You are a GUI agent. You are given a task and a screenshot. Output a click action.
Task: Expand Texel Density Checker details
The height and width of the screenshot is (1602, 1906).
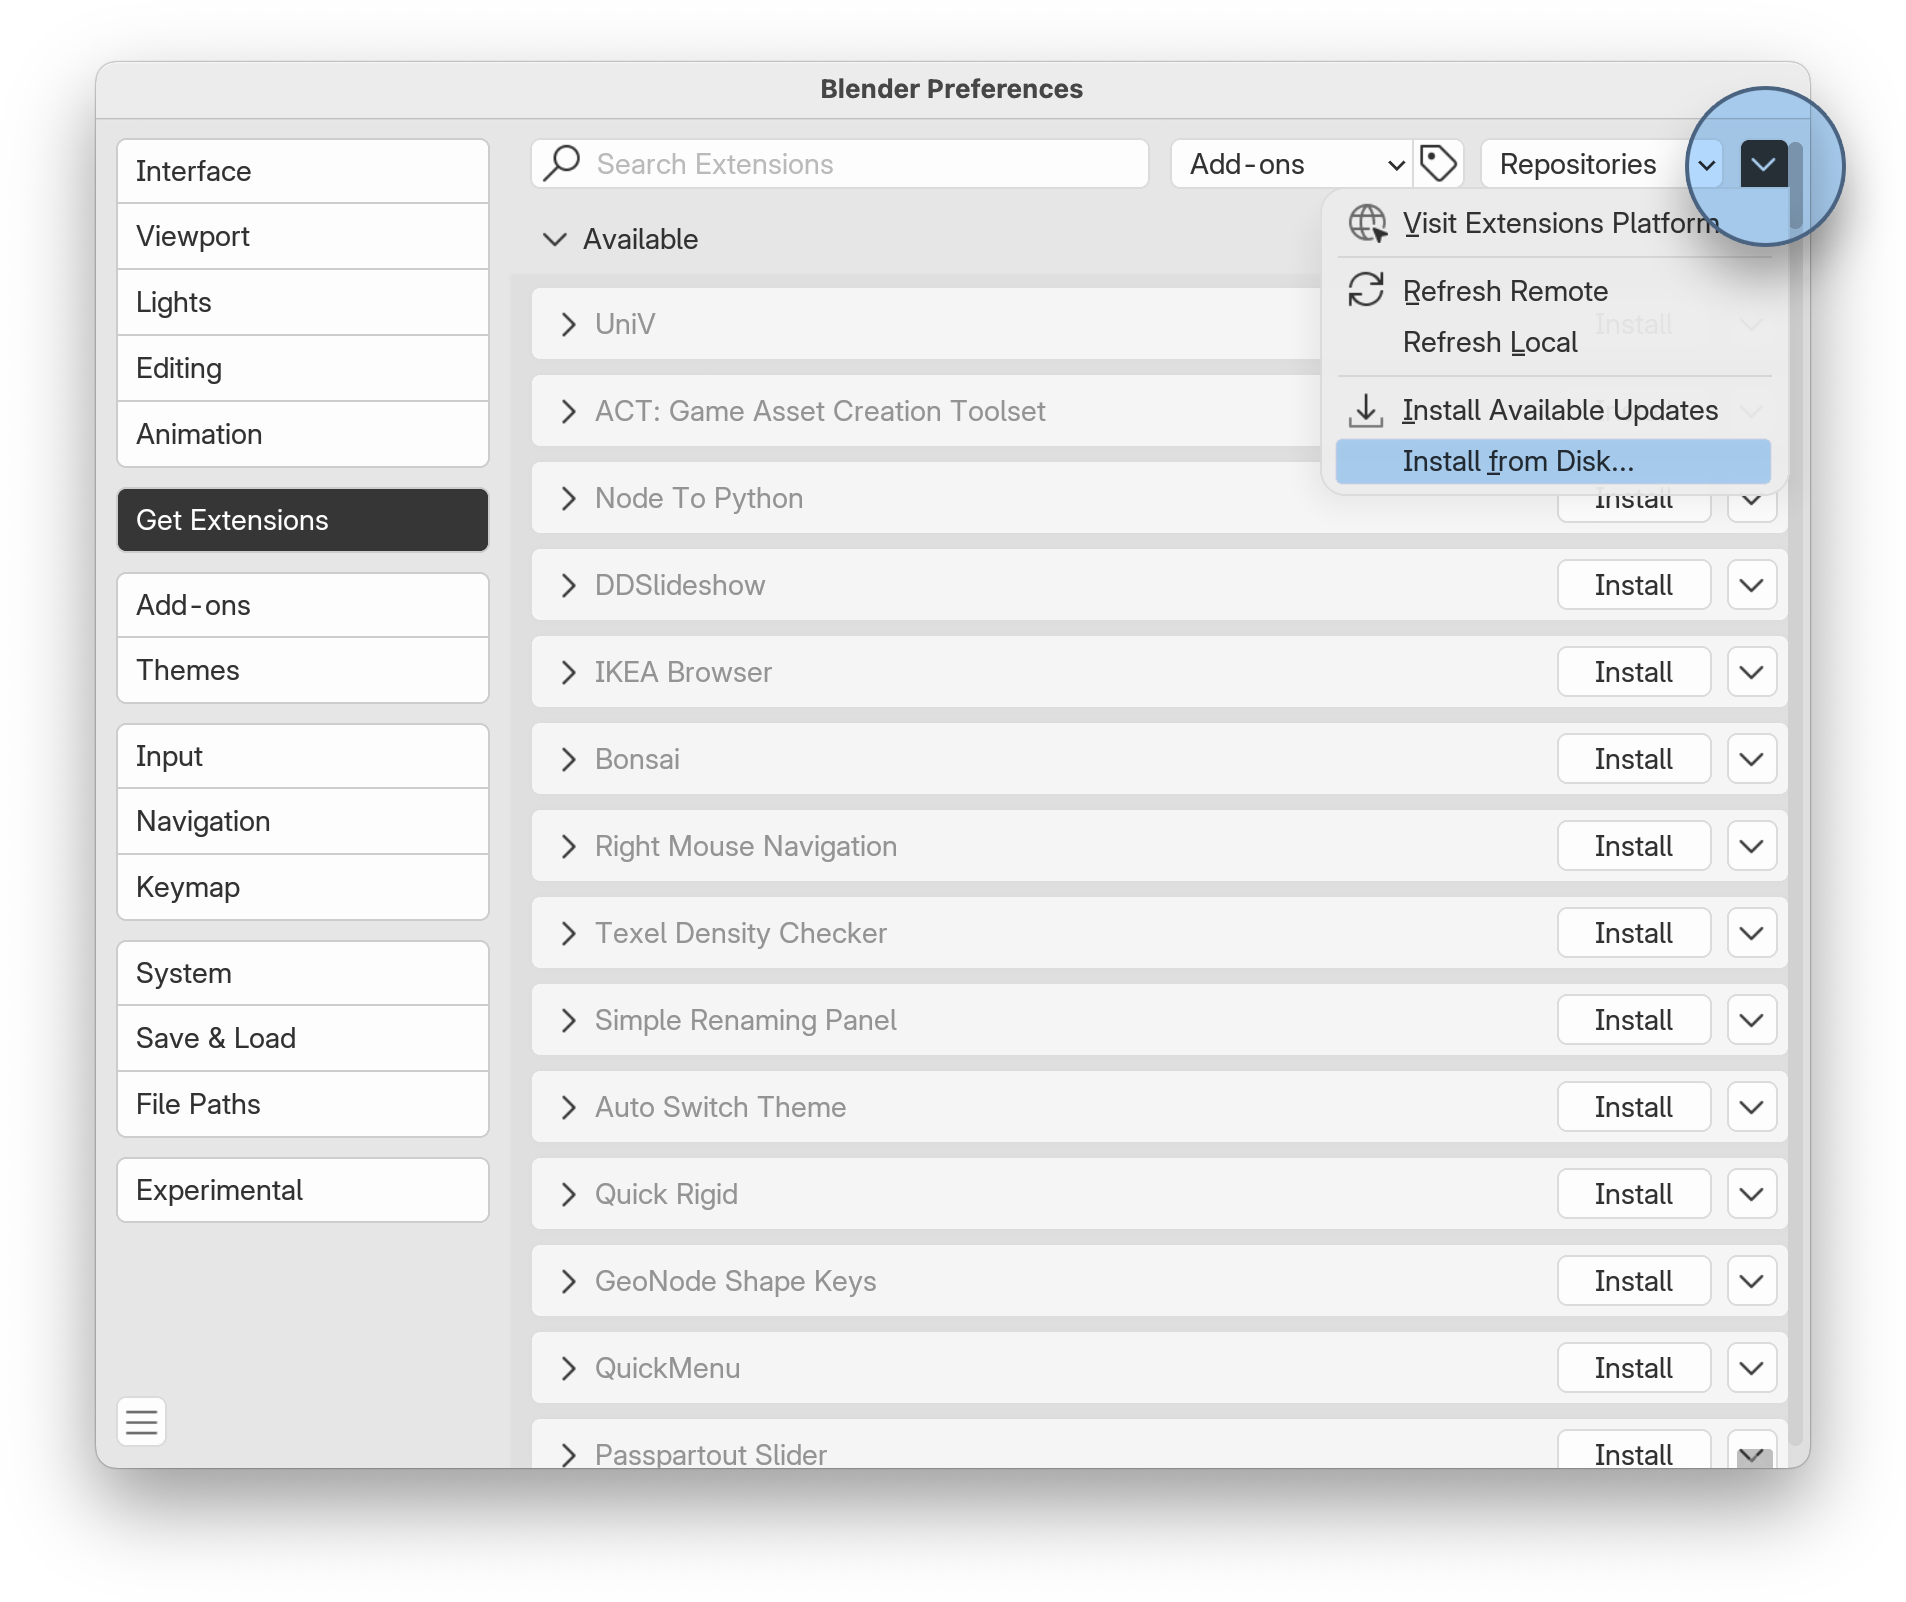tap(569, 933)
